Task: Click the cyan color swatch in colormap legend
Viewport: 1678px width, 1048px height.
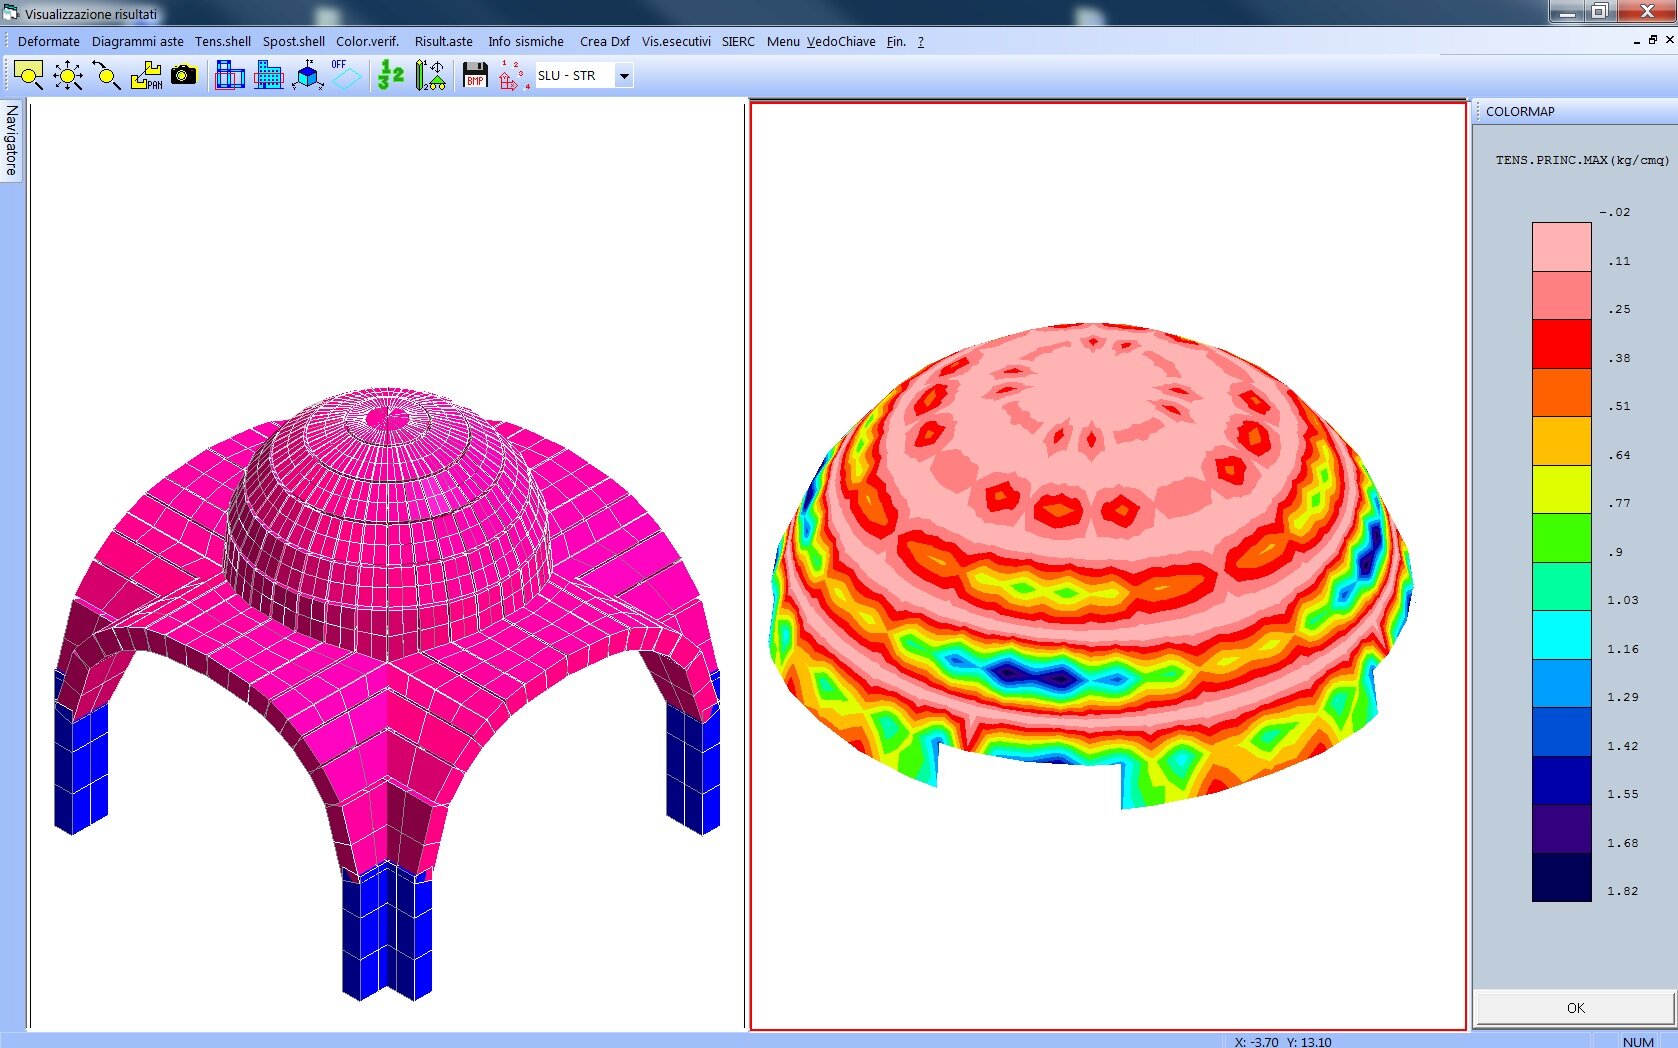Action: point(1561,634)
